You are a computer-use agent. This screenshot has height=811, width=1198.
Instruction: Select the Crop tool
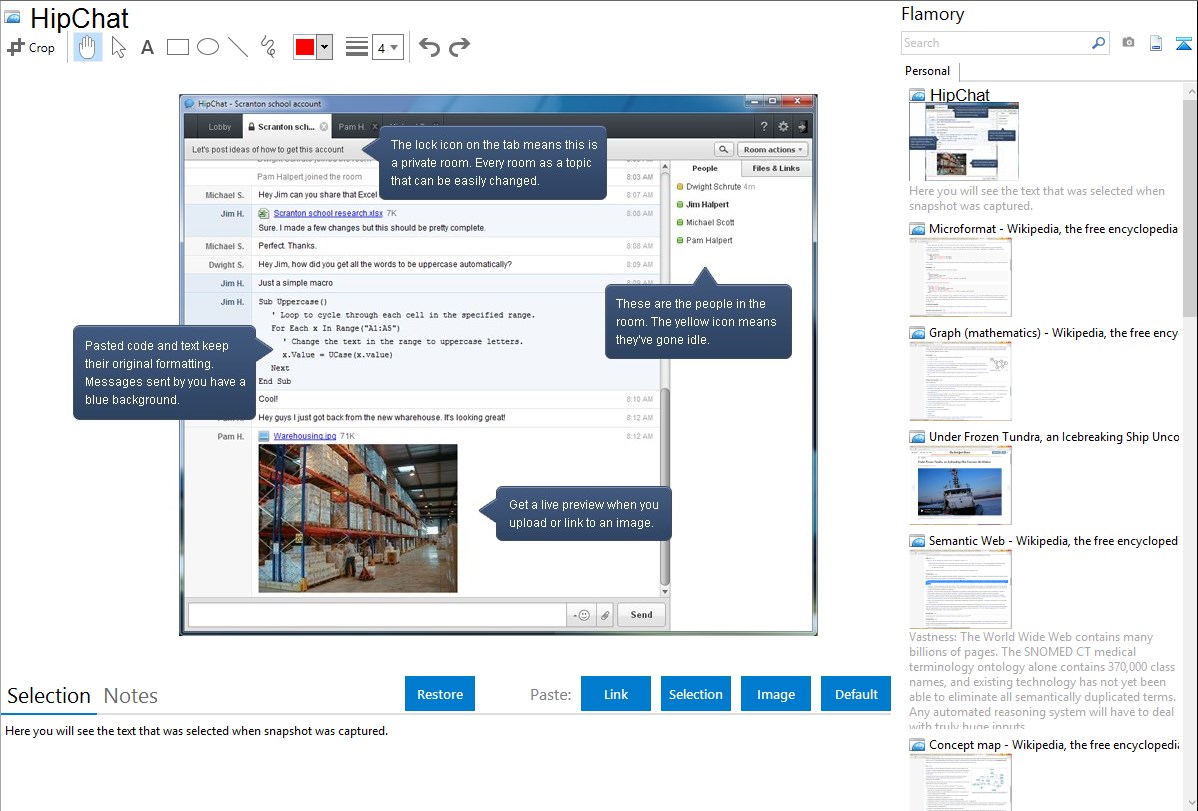(x=31, y=47)
